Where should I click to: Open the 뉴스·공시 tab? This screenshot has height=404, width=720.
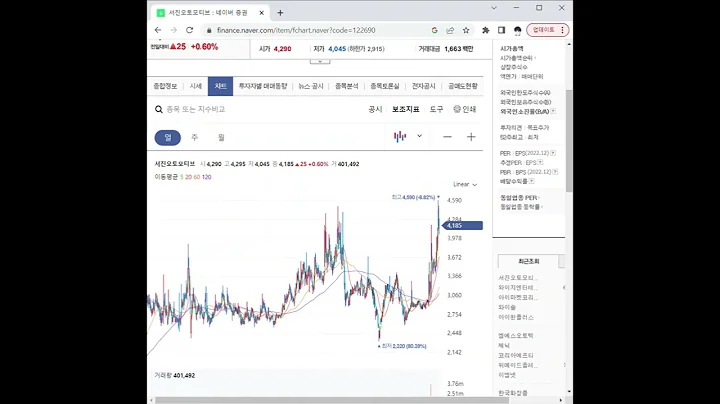click(311, 86)
